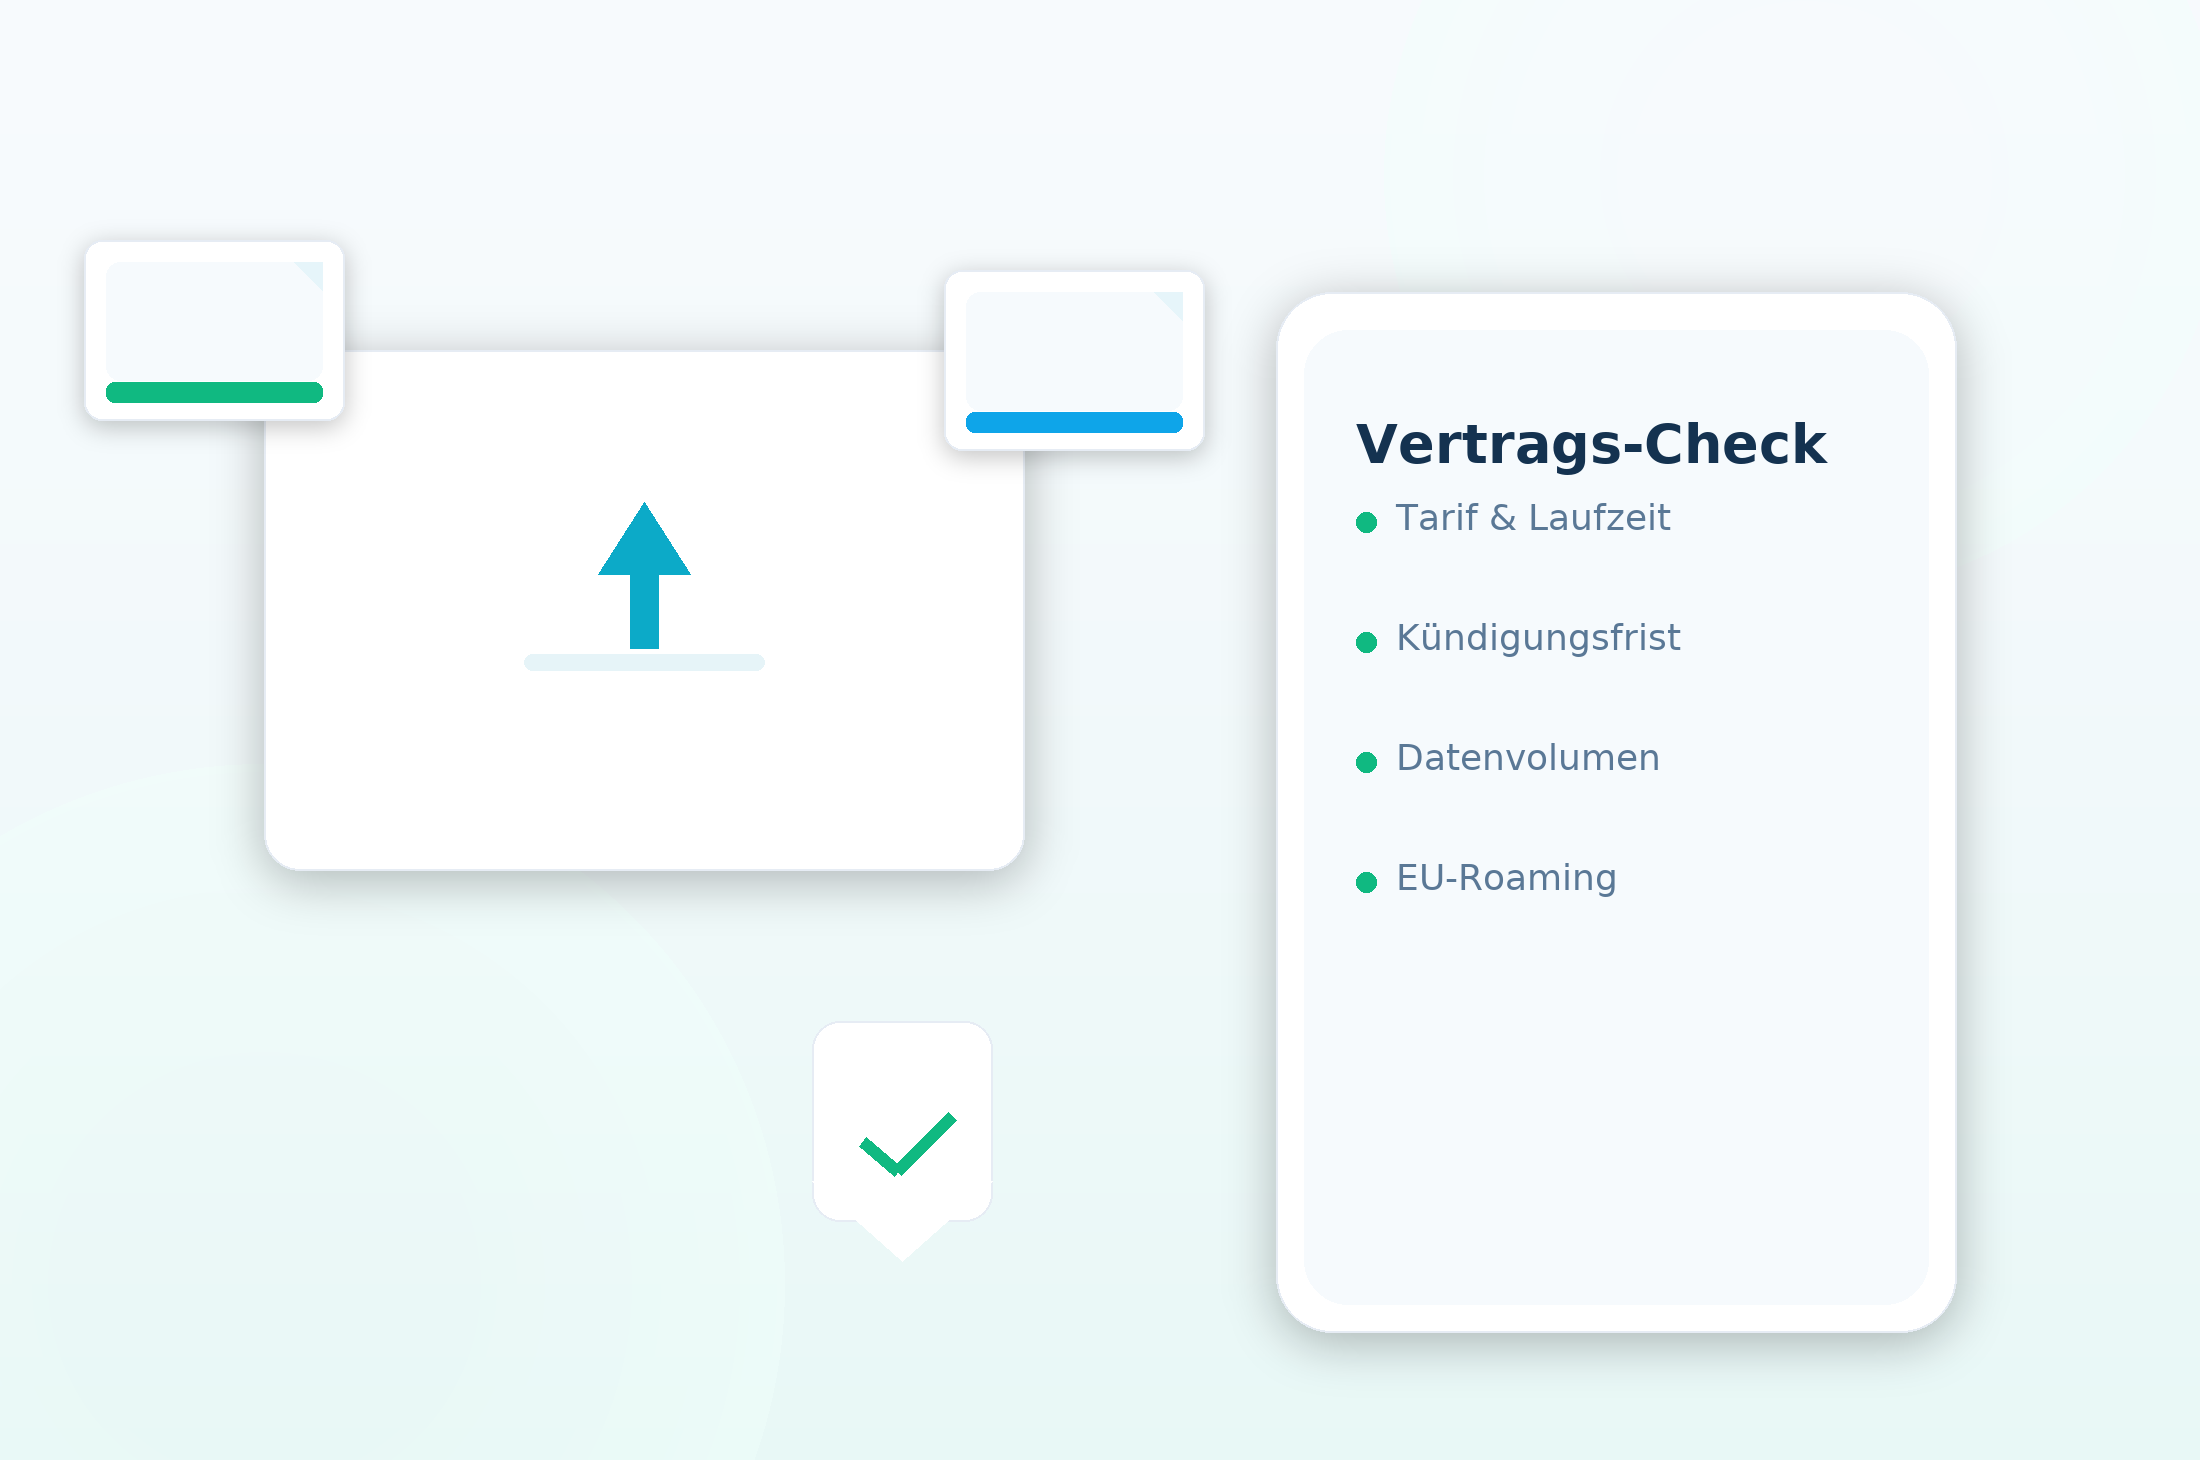Click the green bullet beside Kündigungsfrist
The image size is (2200, 1460).
click(1367, 642)
